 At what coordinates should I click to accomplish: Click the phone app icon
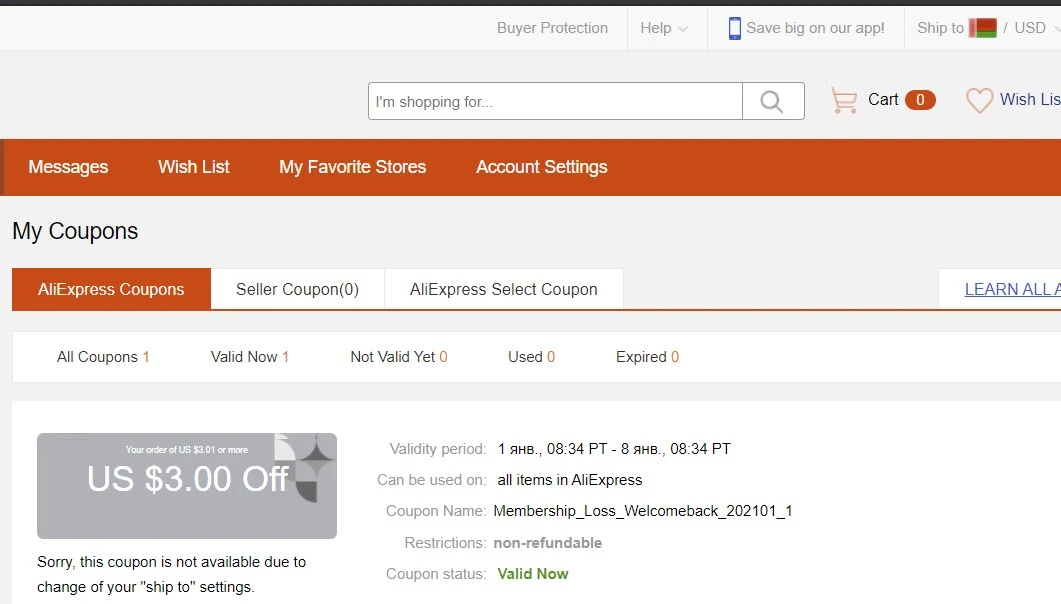coord(734,28)
